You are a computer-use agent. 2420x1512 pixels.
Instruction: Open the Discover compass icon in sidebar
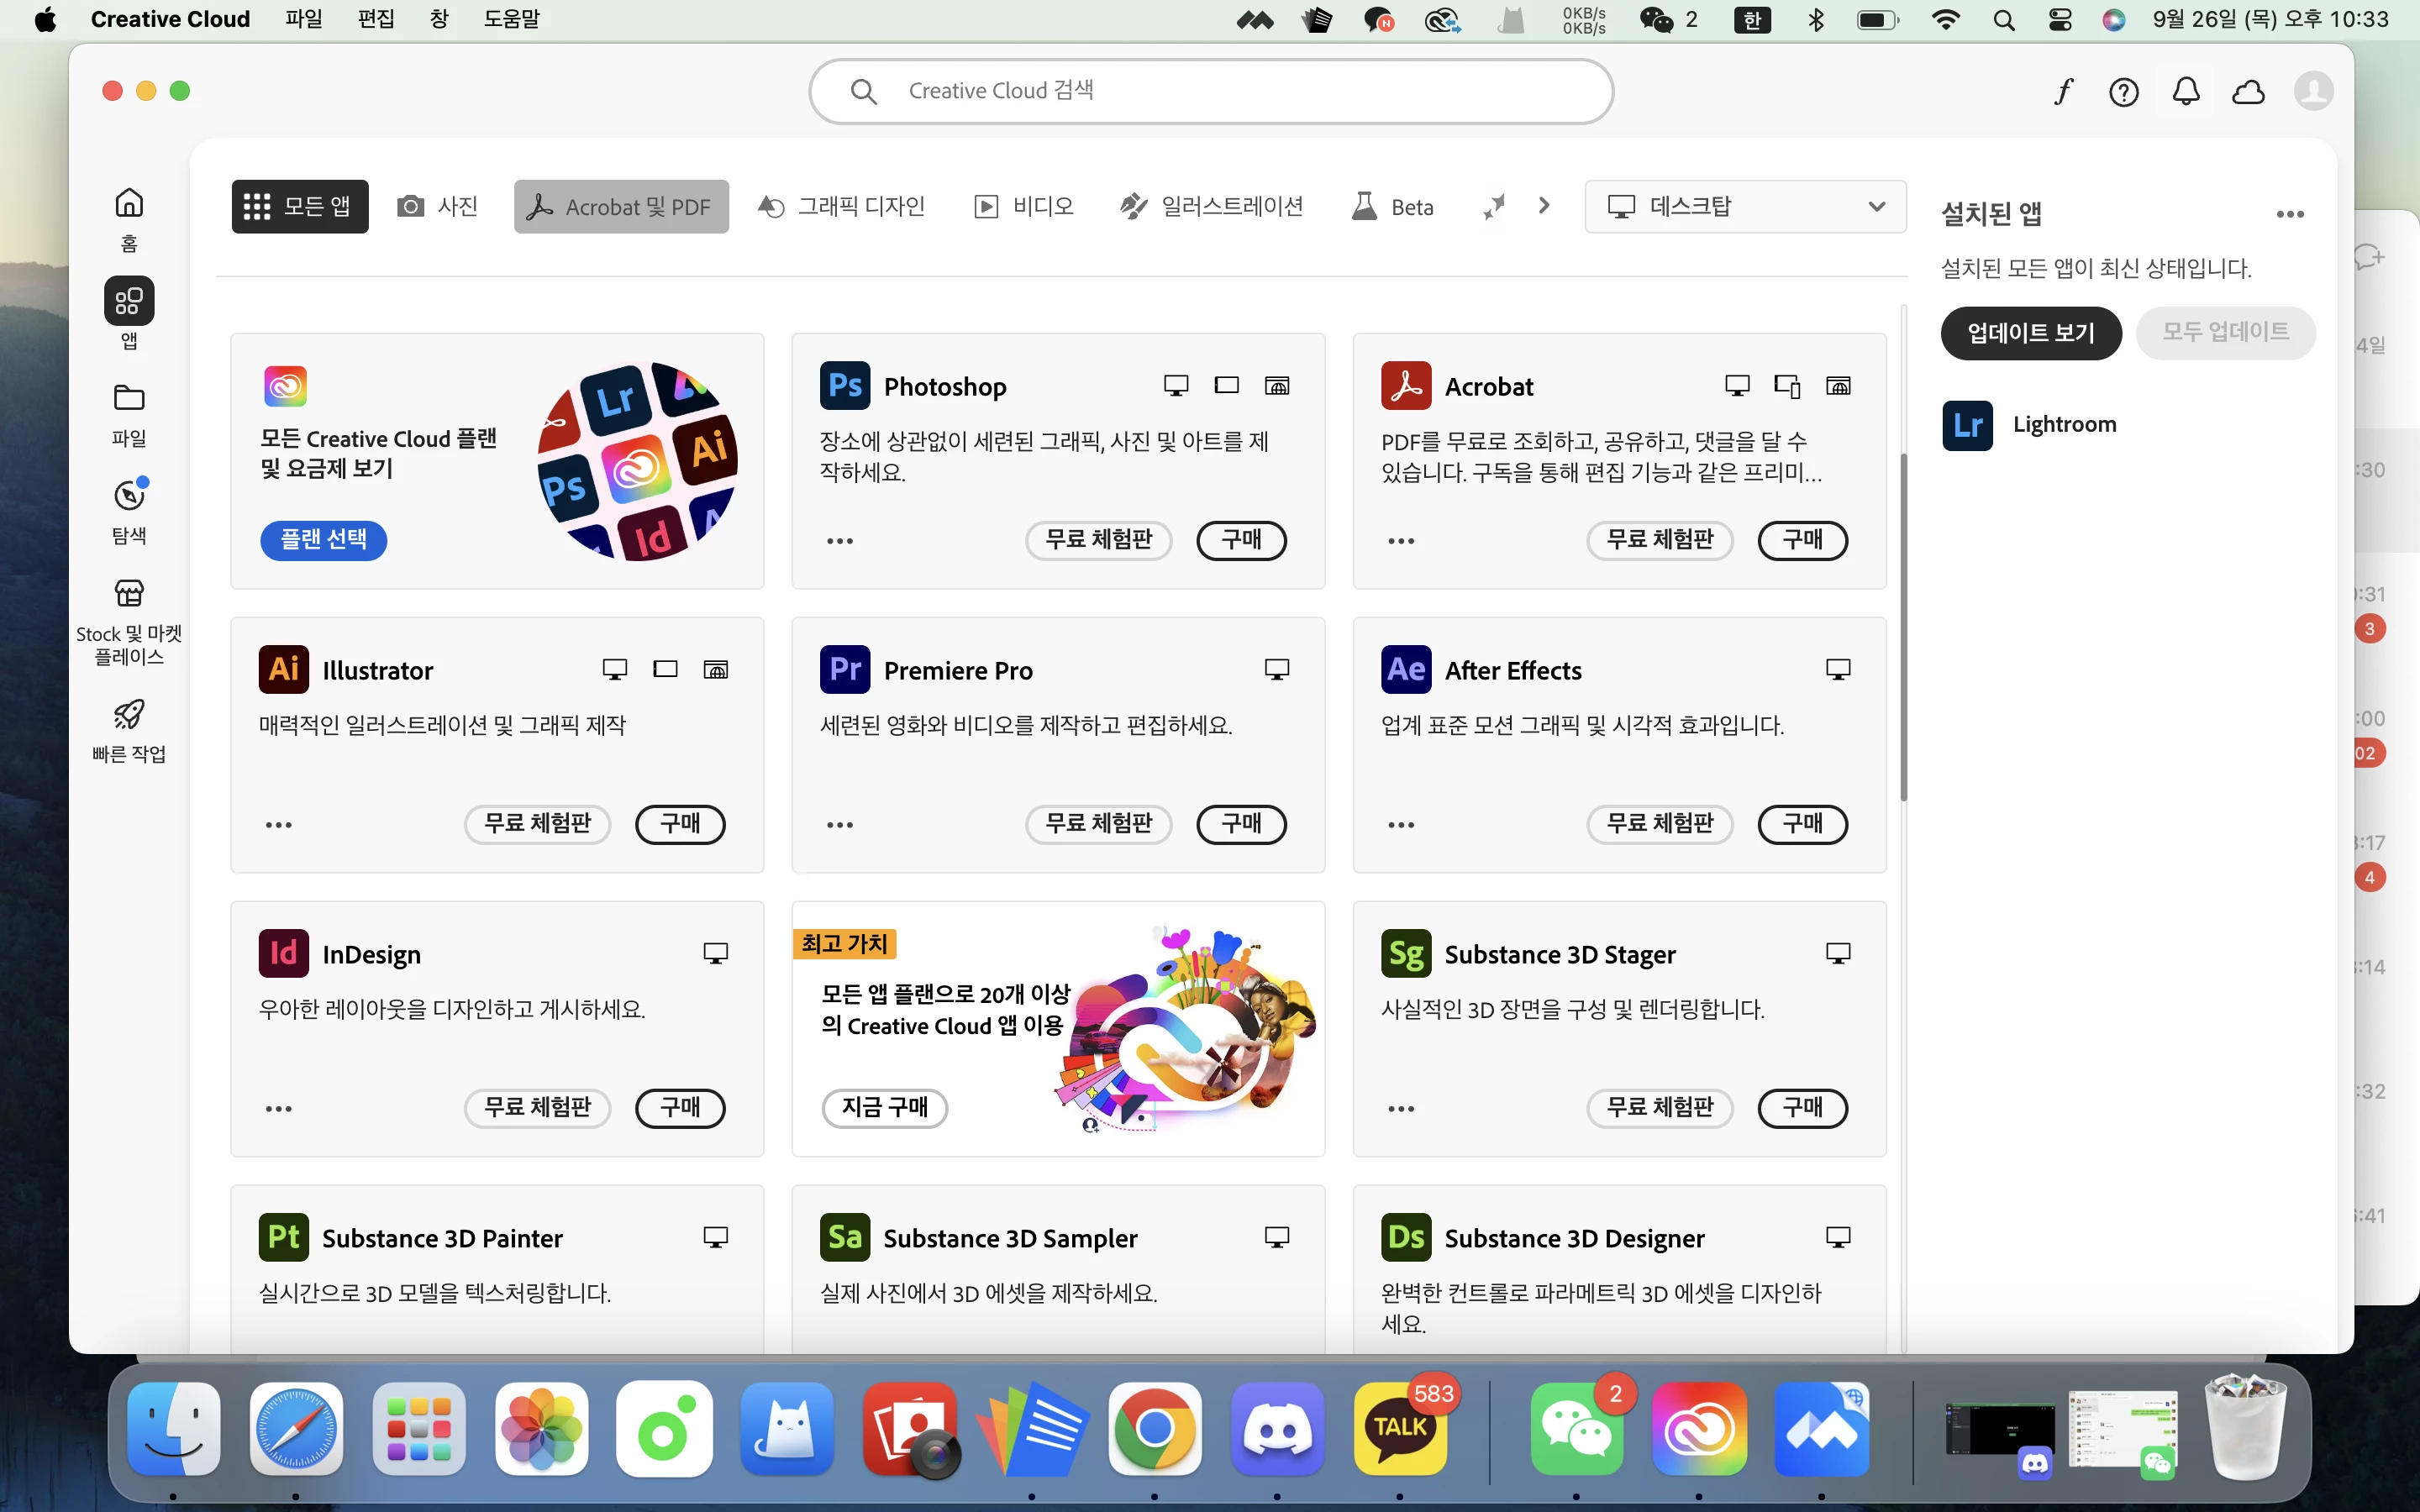[129, 510]
